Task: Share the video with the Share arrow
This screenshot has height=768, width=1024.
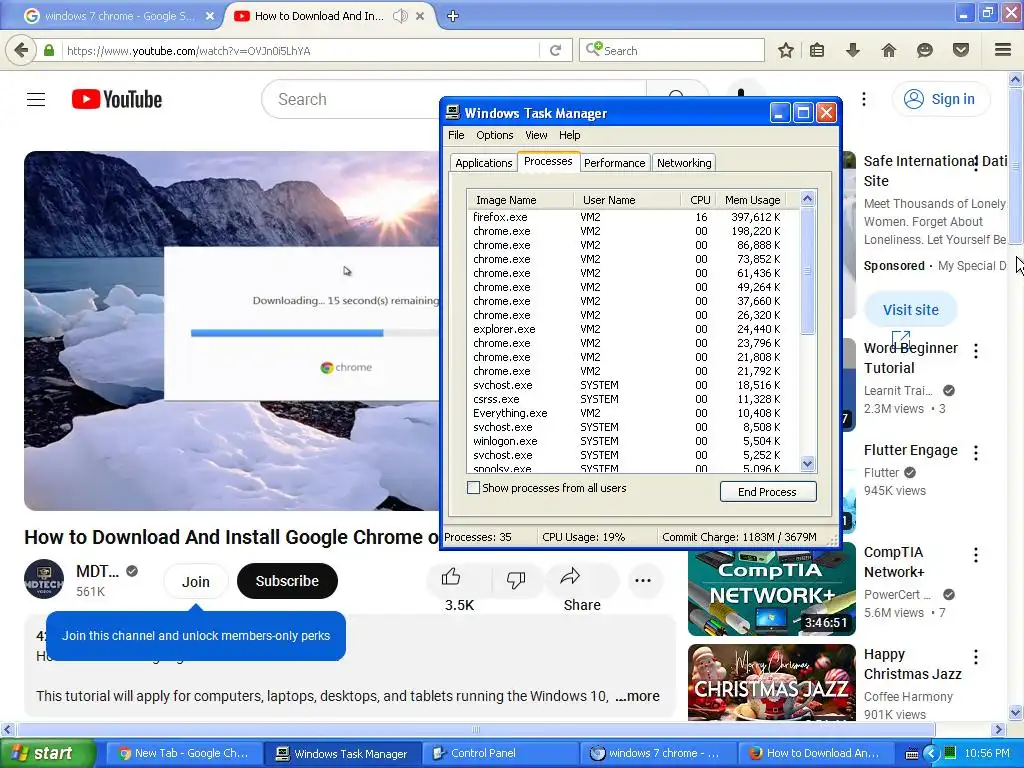Action: (570, 577)
